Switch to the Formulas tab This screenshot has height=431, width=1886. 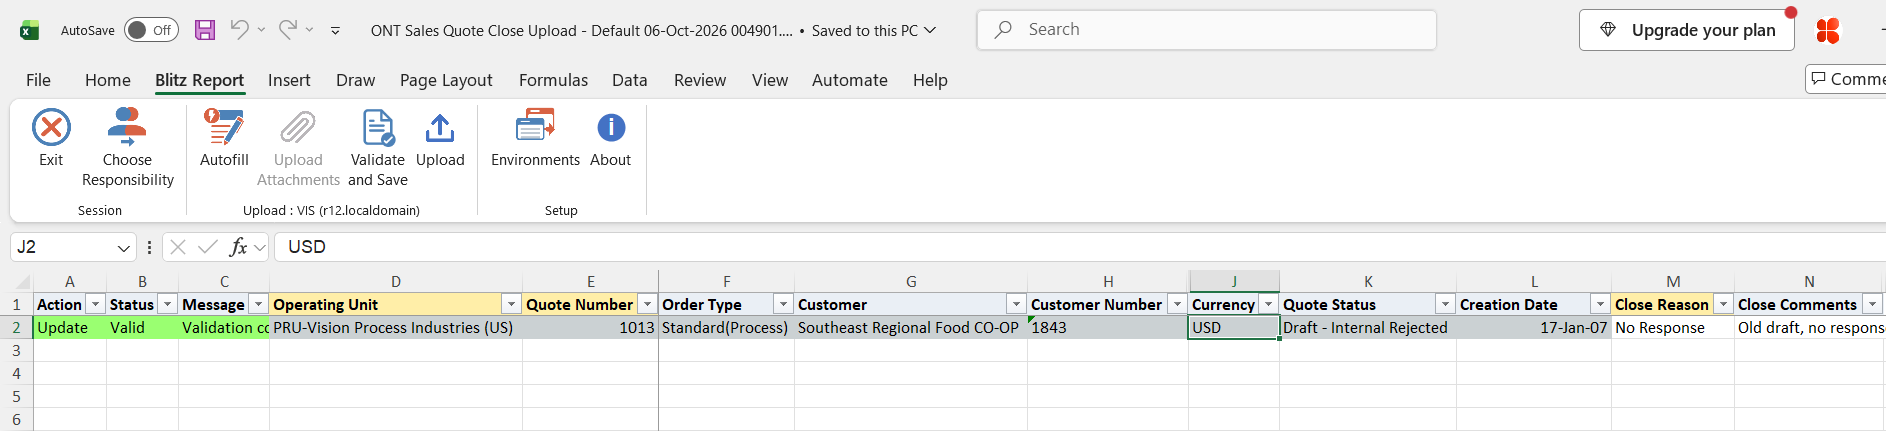[553, 80]
